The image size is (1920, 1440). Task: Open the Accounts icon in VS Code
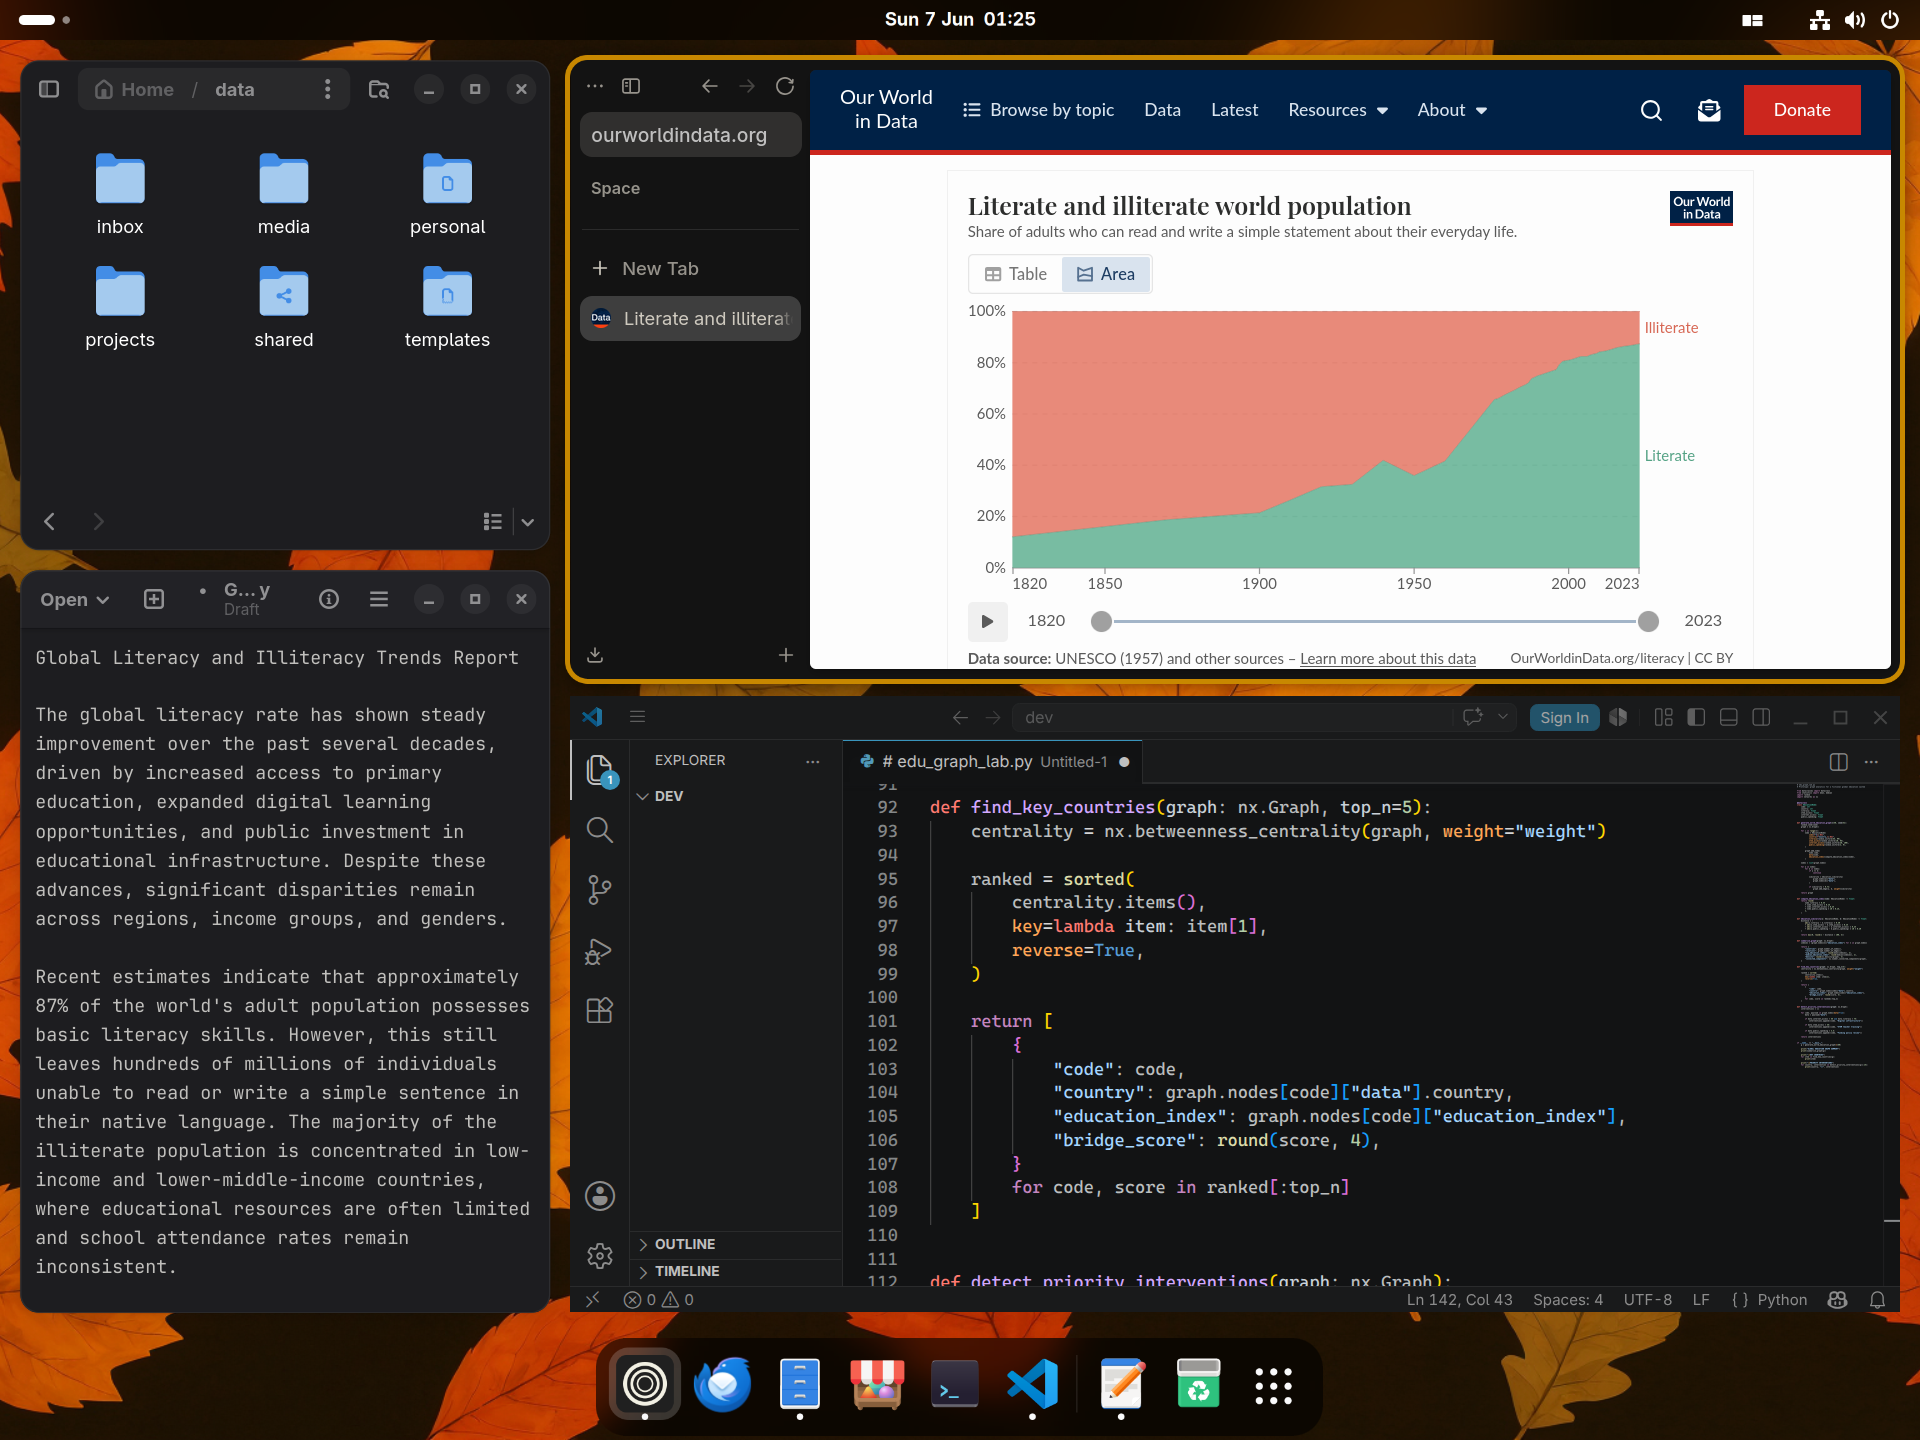click(600, 1196)
